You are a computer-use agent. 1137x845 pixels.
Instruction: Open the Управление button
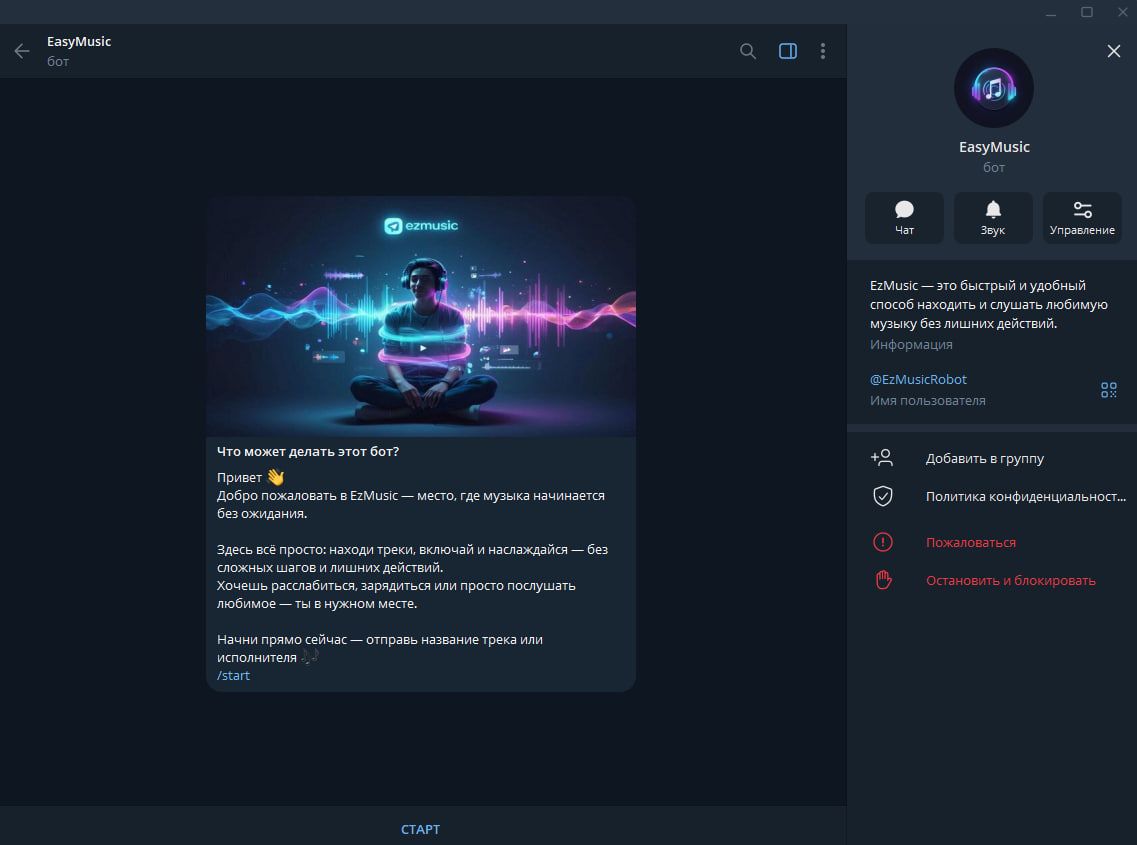point(1082,218)
